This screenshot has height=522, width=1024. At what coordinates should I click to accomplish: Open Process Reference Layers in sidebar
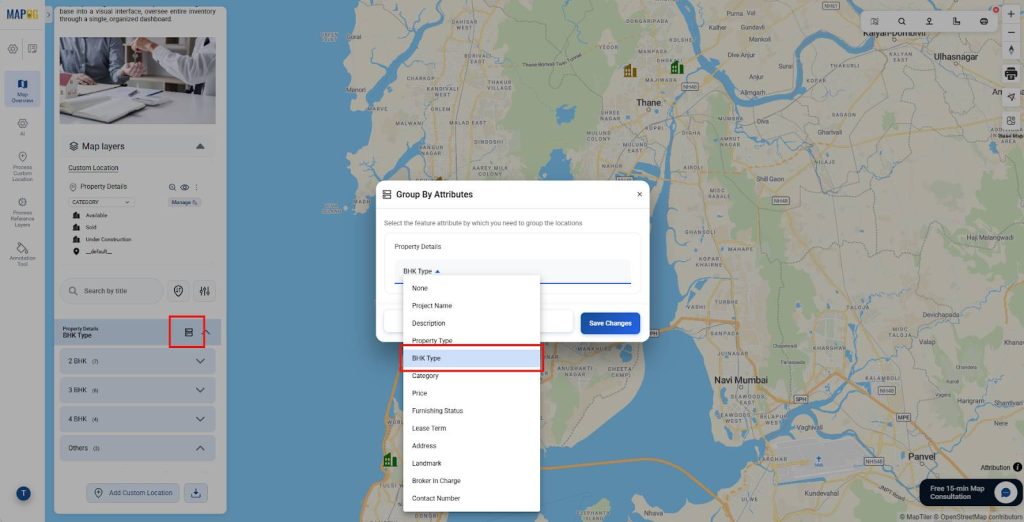click(x=22, y=213)
